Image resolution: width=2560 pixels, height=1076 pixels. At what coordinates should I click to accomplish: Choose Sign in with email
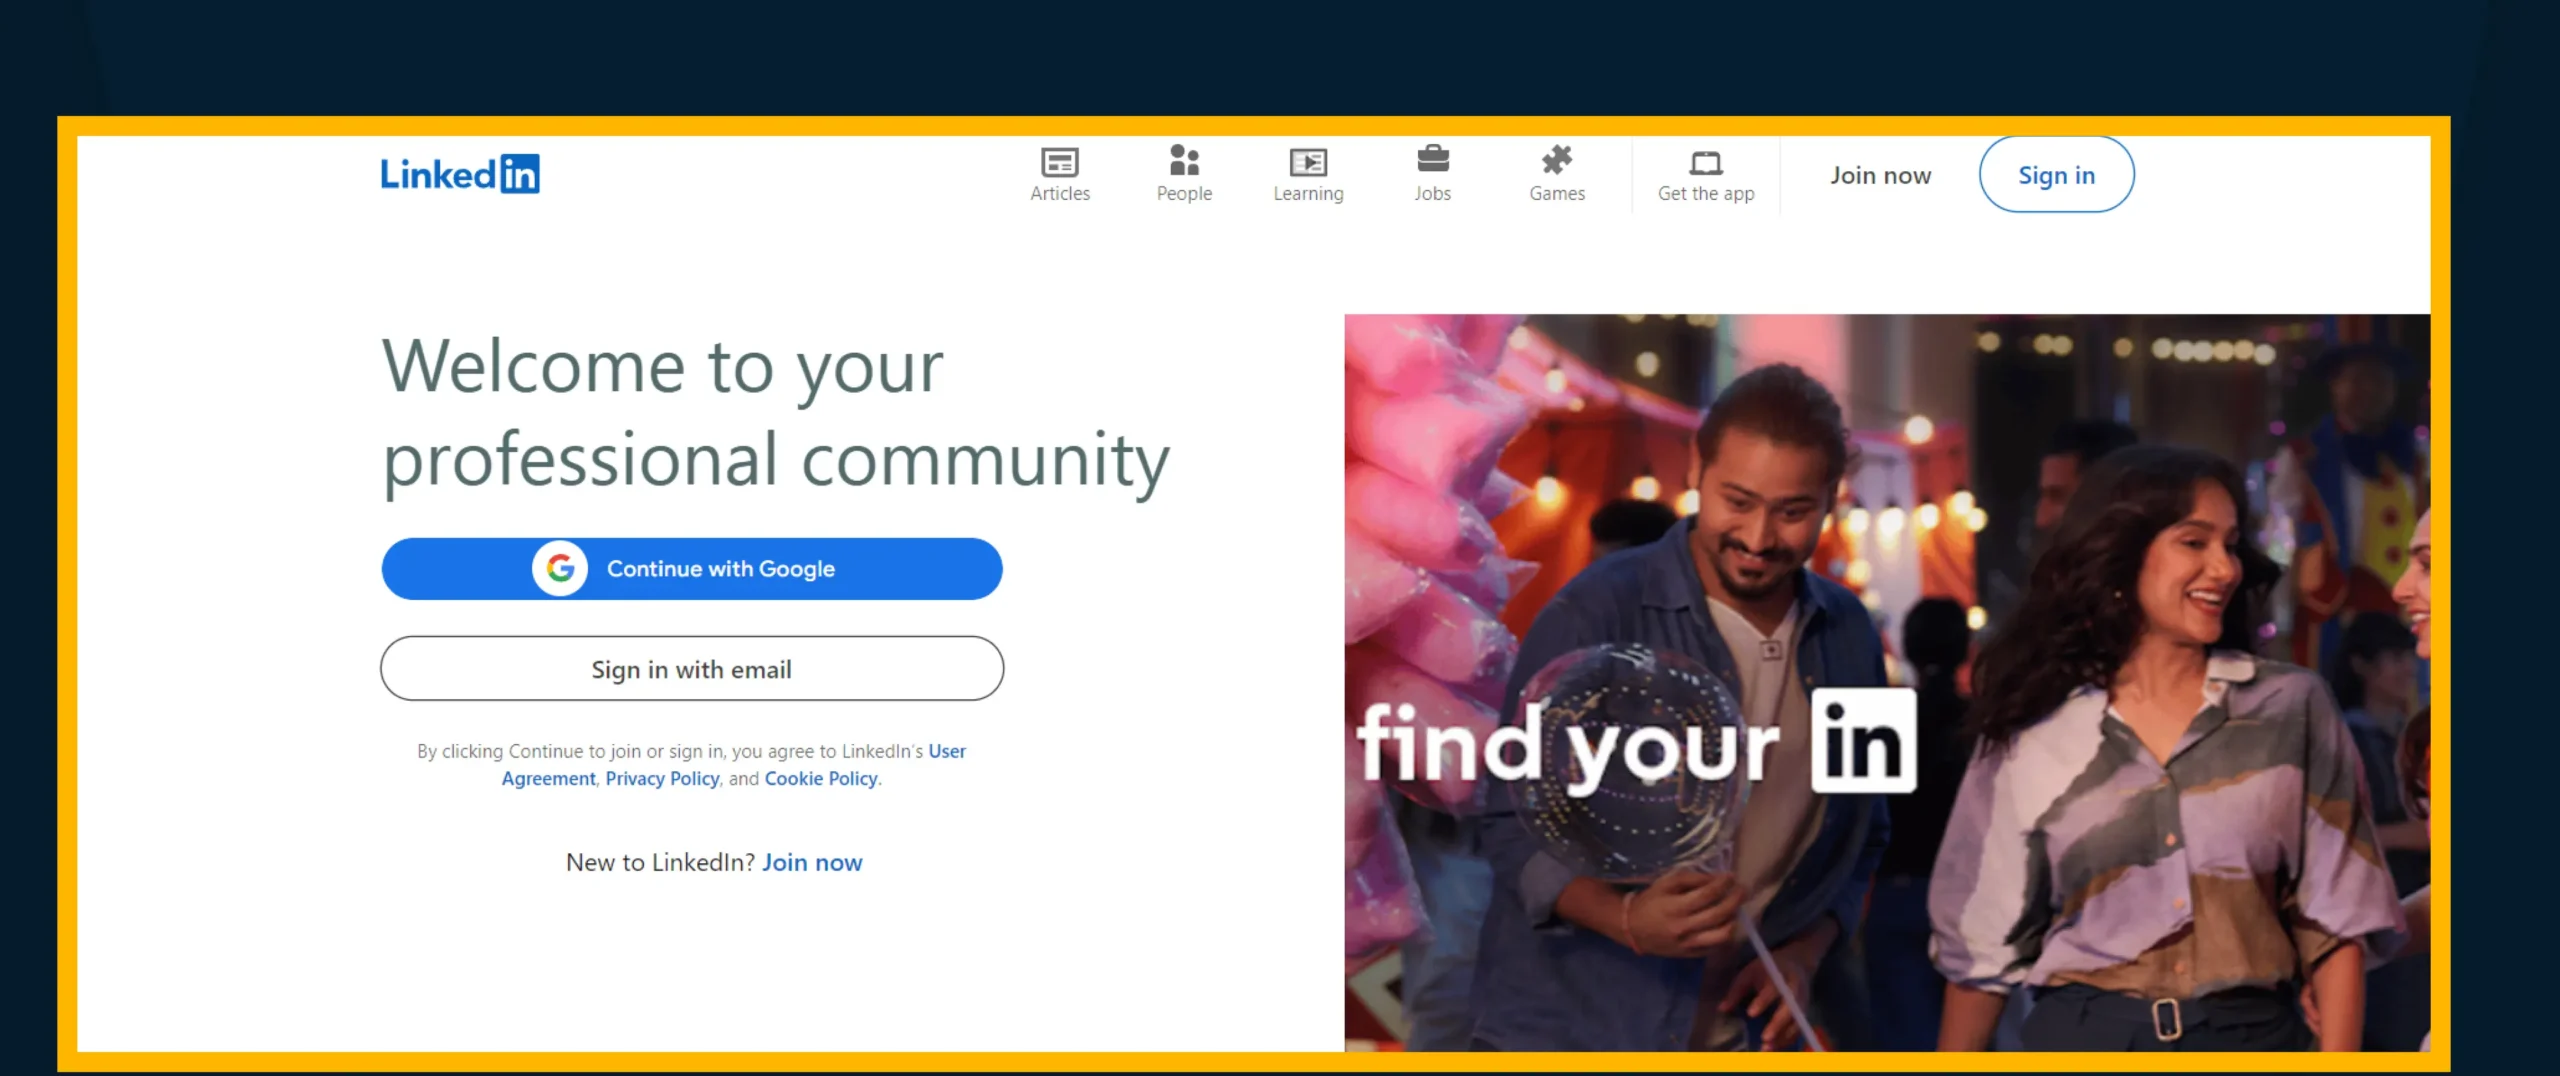691,669
